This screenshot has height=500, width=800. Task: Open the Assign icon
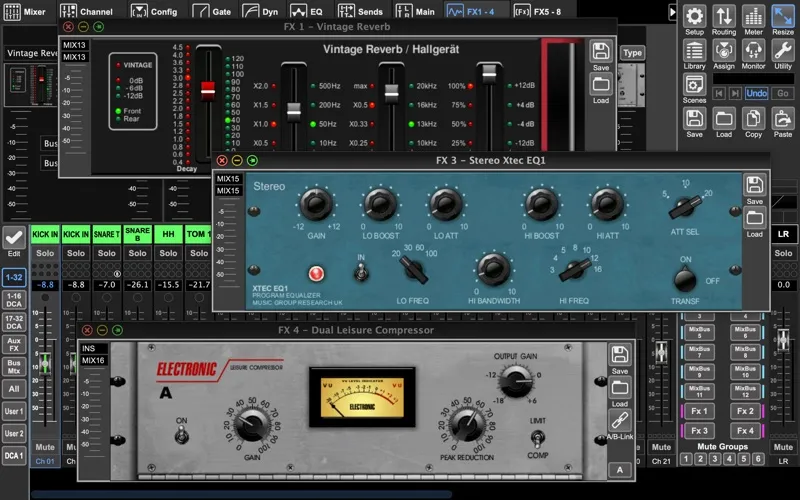(x=723, y=51)
